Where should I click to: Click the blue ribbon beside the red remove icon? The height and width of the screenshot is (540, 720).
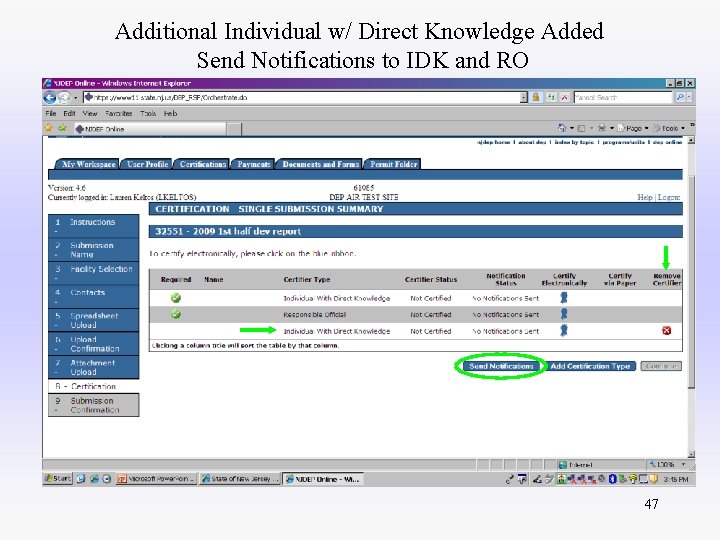pos(564,330)
